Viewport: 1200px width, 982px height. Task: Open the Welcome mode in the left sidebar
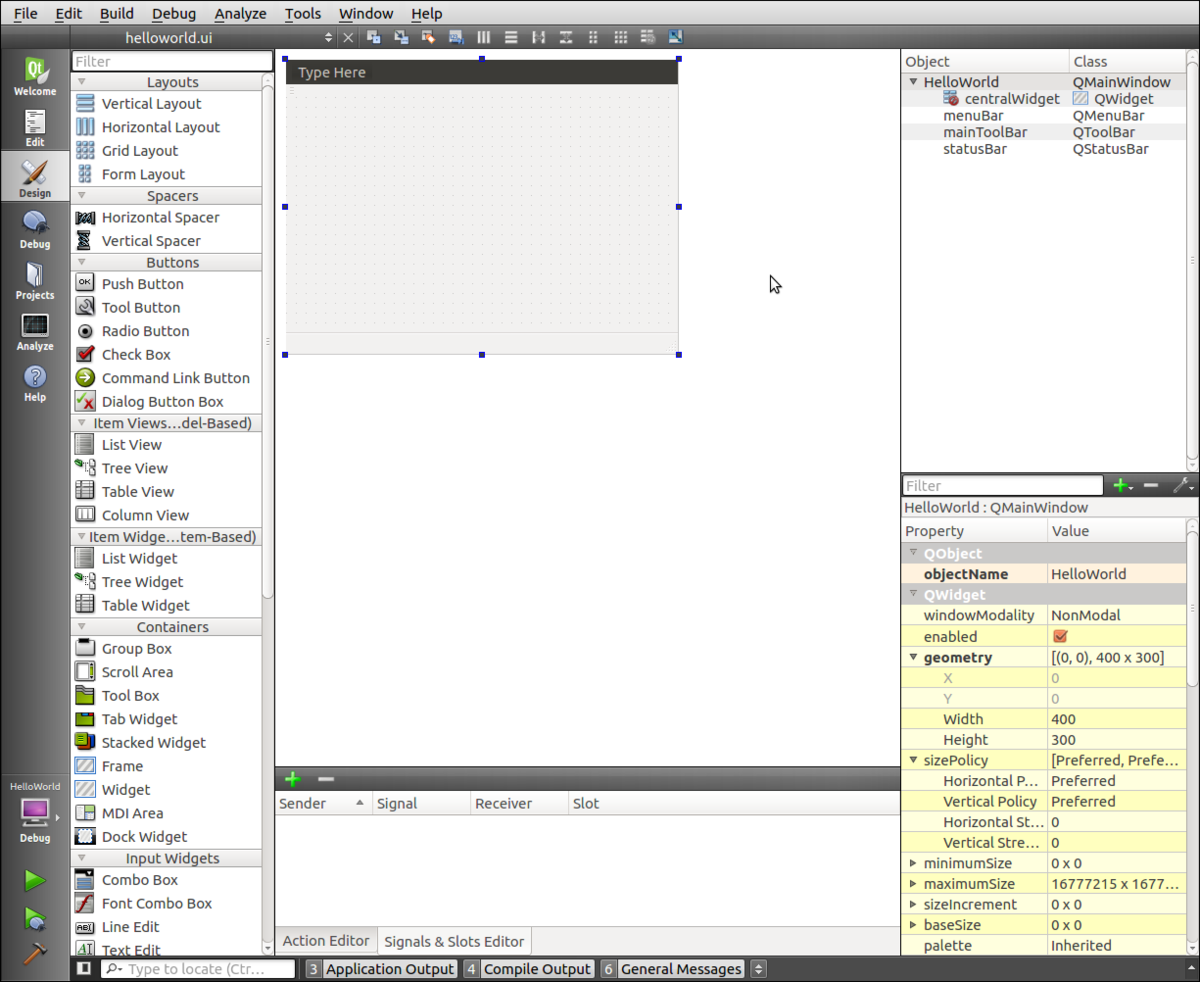34,72
